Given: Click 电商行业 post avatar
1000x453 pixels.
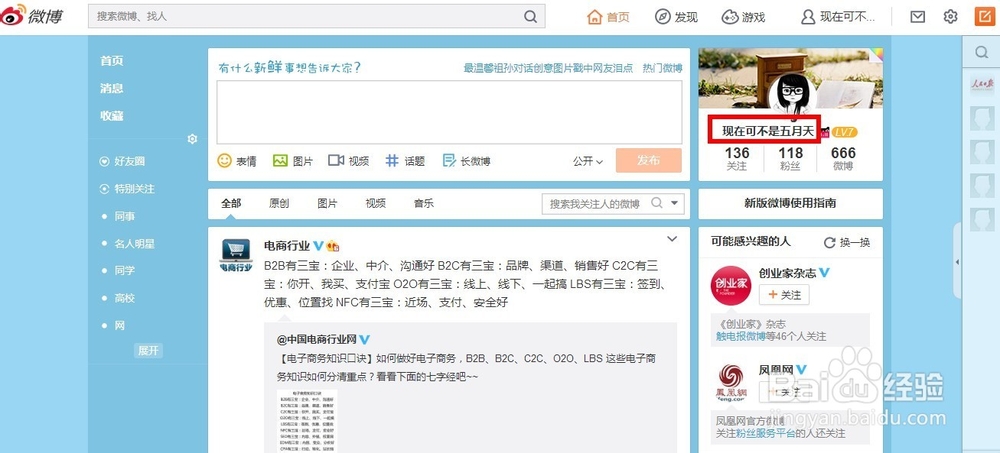Looking at the screenshot, I should click(x=236, y=256).
